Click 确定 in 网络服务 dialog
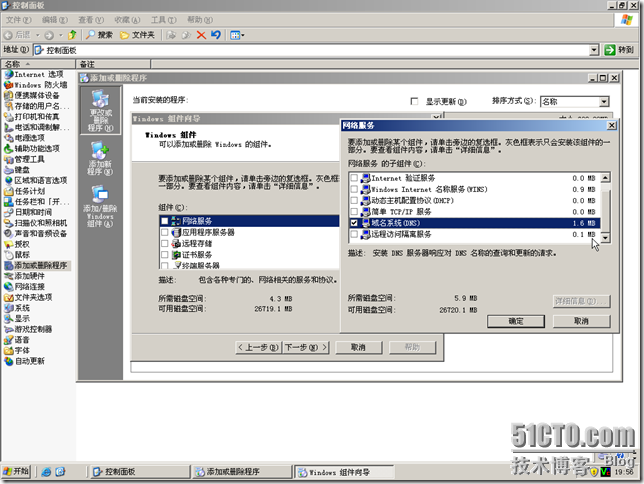The width and height of the screenshot is (644, 484). click(516, 321)
